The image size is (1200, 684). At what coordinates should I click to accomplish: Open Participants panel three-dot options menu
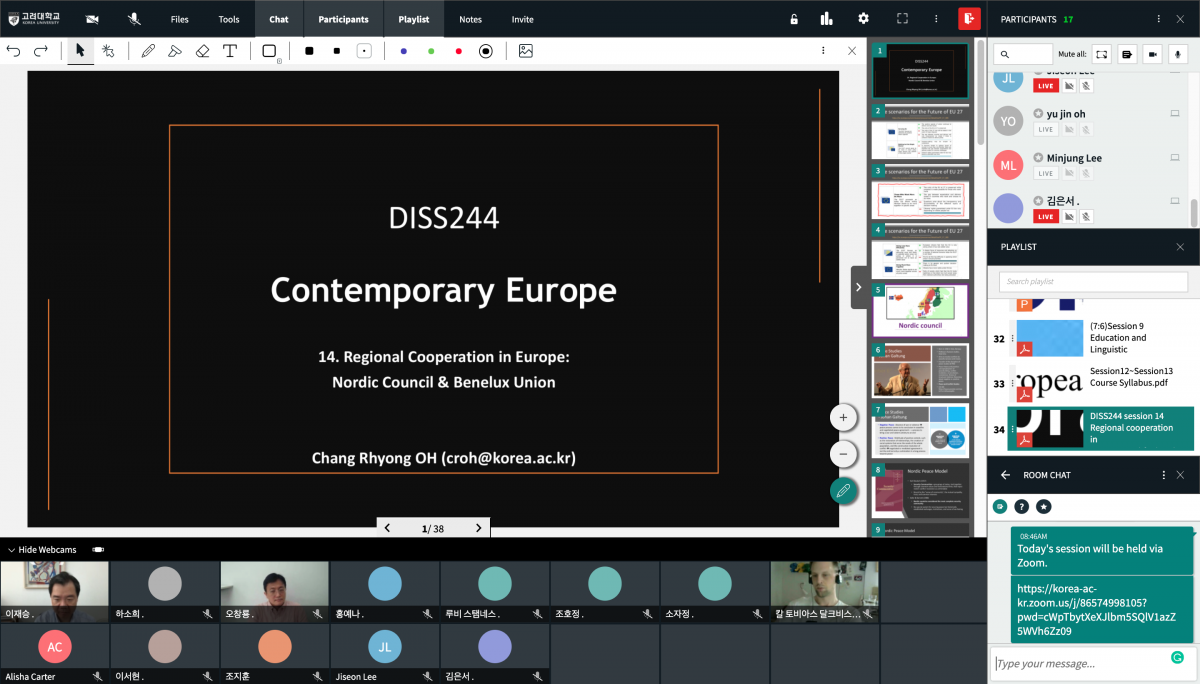[x=1158, y=19]
